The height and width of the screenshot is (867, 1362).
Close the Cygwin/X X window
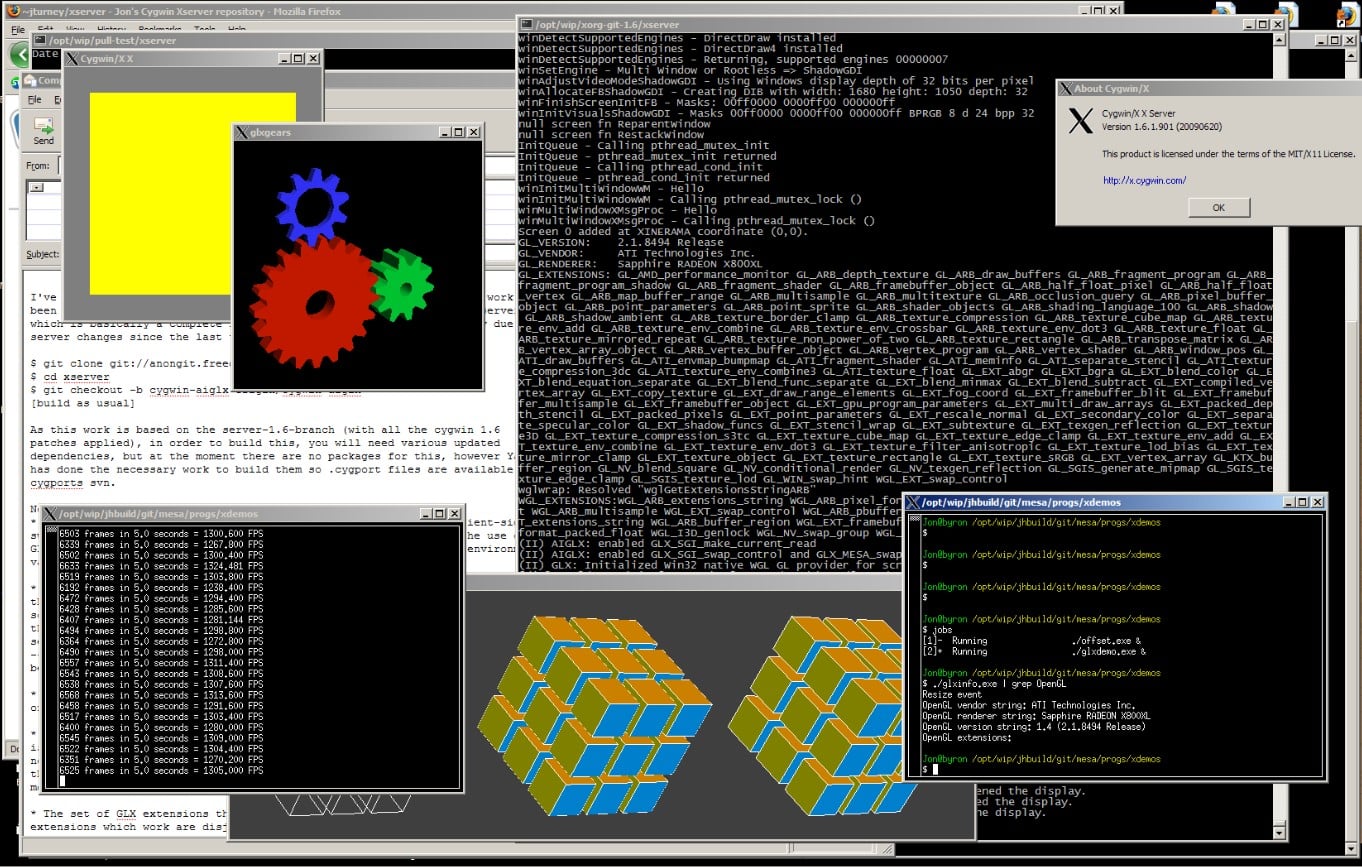pos(314,59)
